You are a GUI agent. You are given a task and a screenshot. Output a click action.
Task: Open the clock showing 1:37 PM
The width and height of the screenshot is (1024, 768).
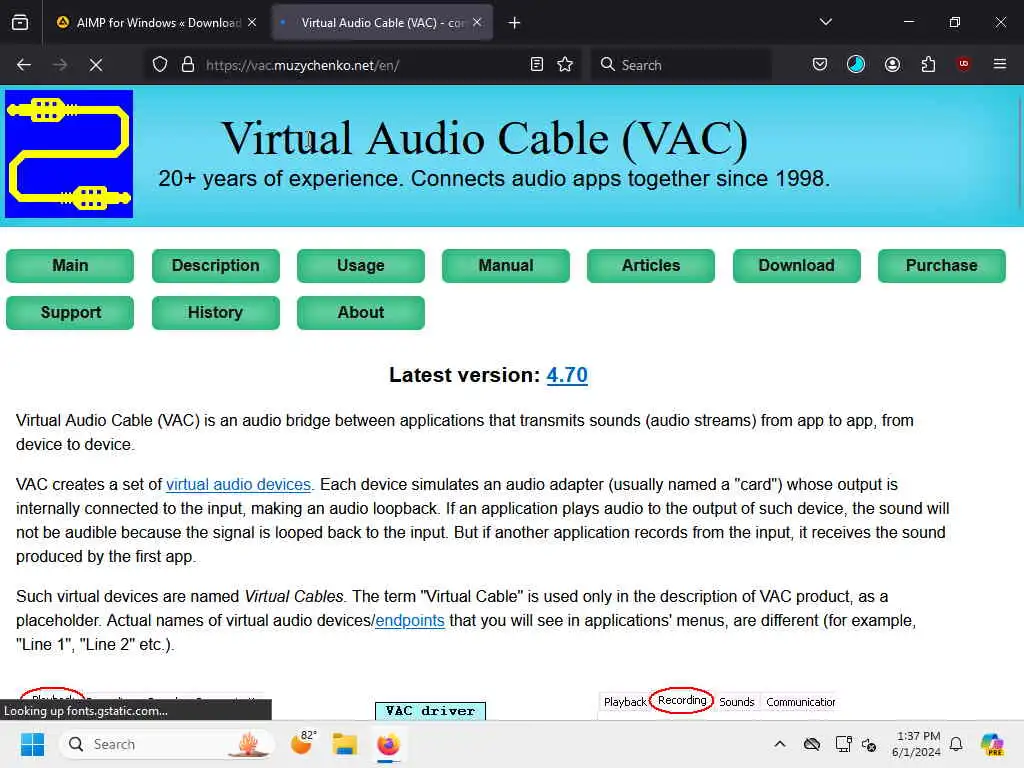pyautogui.click(x=917, y=744)
